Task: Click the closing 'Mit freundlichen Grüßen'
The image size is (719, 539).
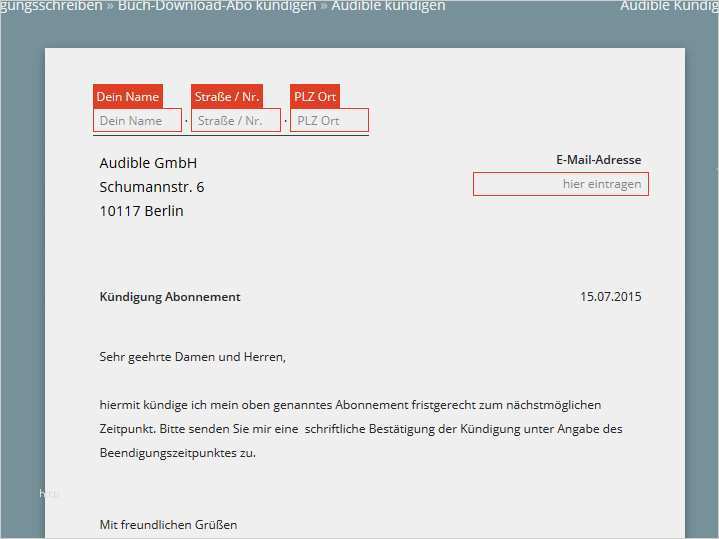Action: [168, 525]
